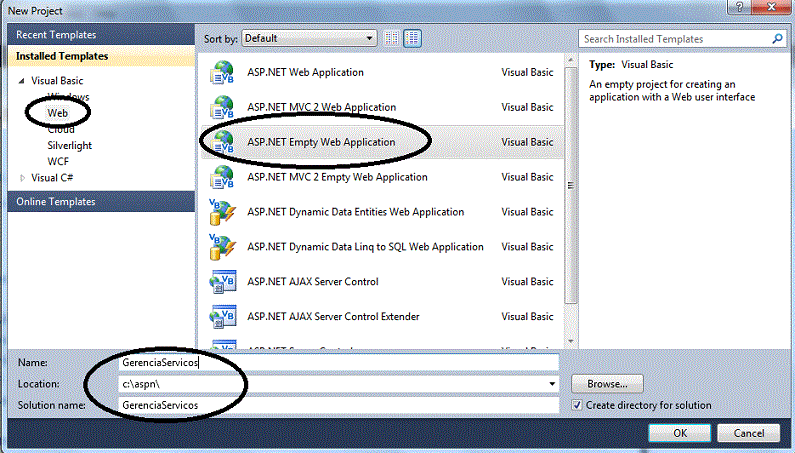The height and width of the screenshot is (453, 795).
Task: Select ASP.NET AJAX Server Control text
Action: (x=313, y=282)
